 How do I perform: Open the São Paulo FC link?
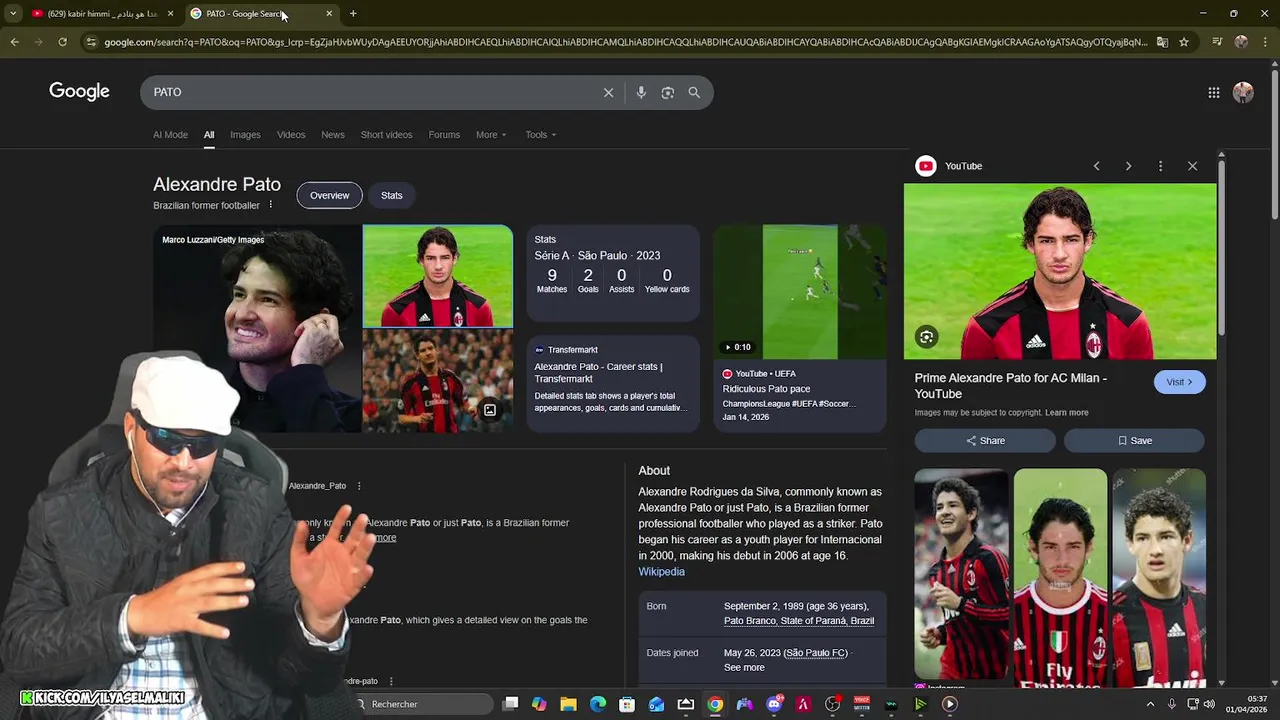816,653
